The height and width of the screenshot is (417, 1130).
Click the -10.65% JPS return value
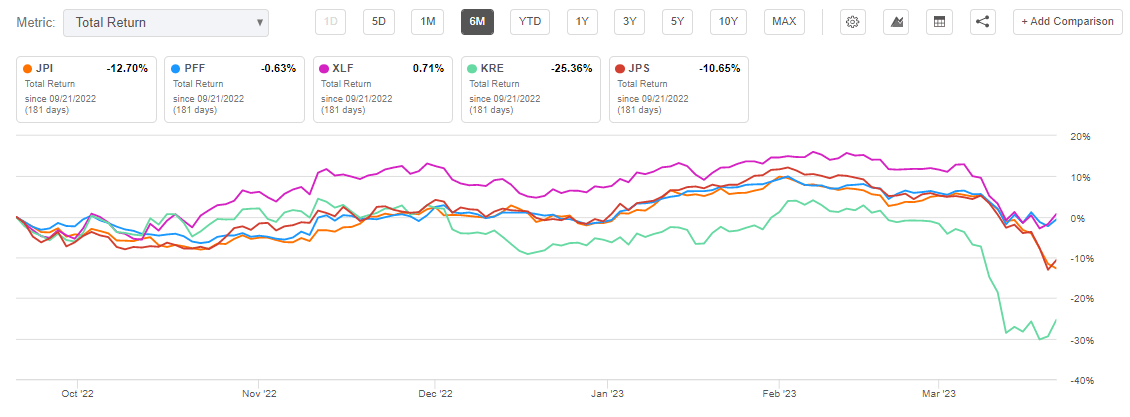(720, 69)
